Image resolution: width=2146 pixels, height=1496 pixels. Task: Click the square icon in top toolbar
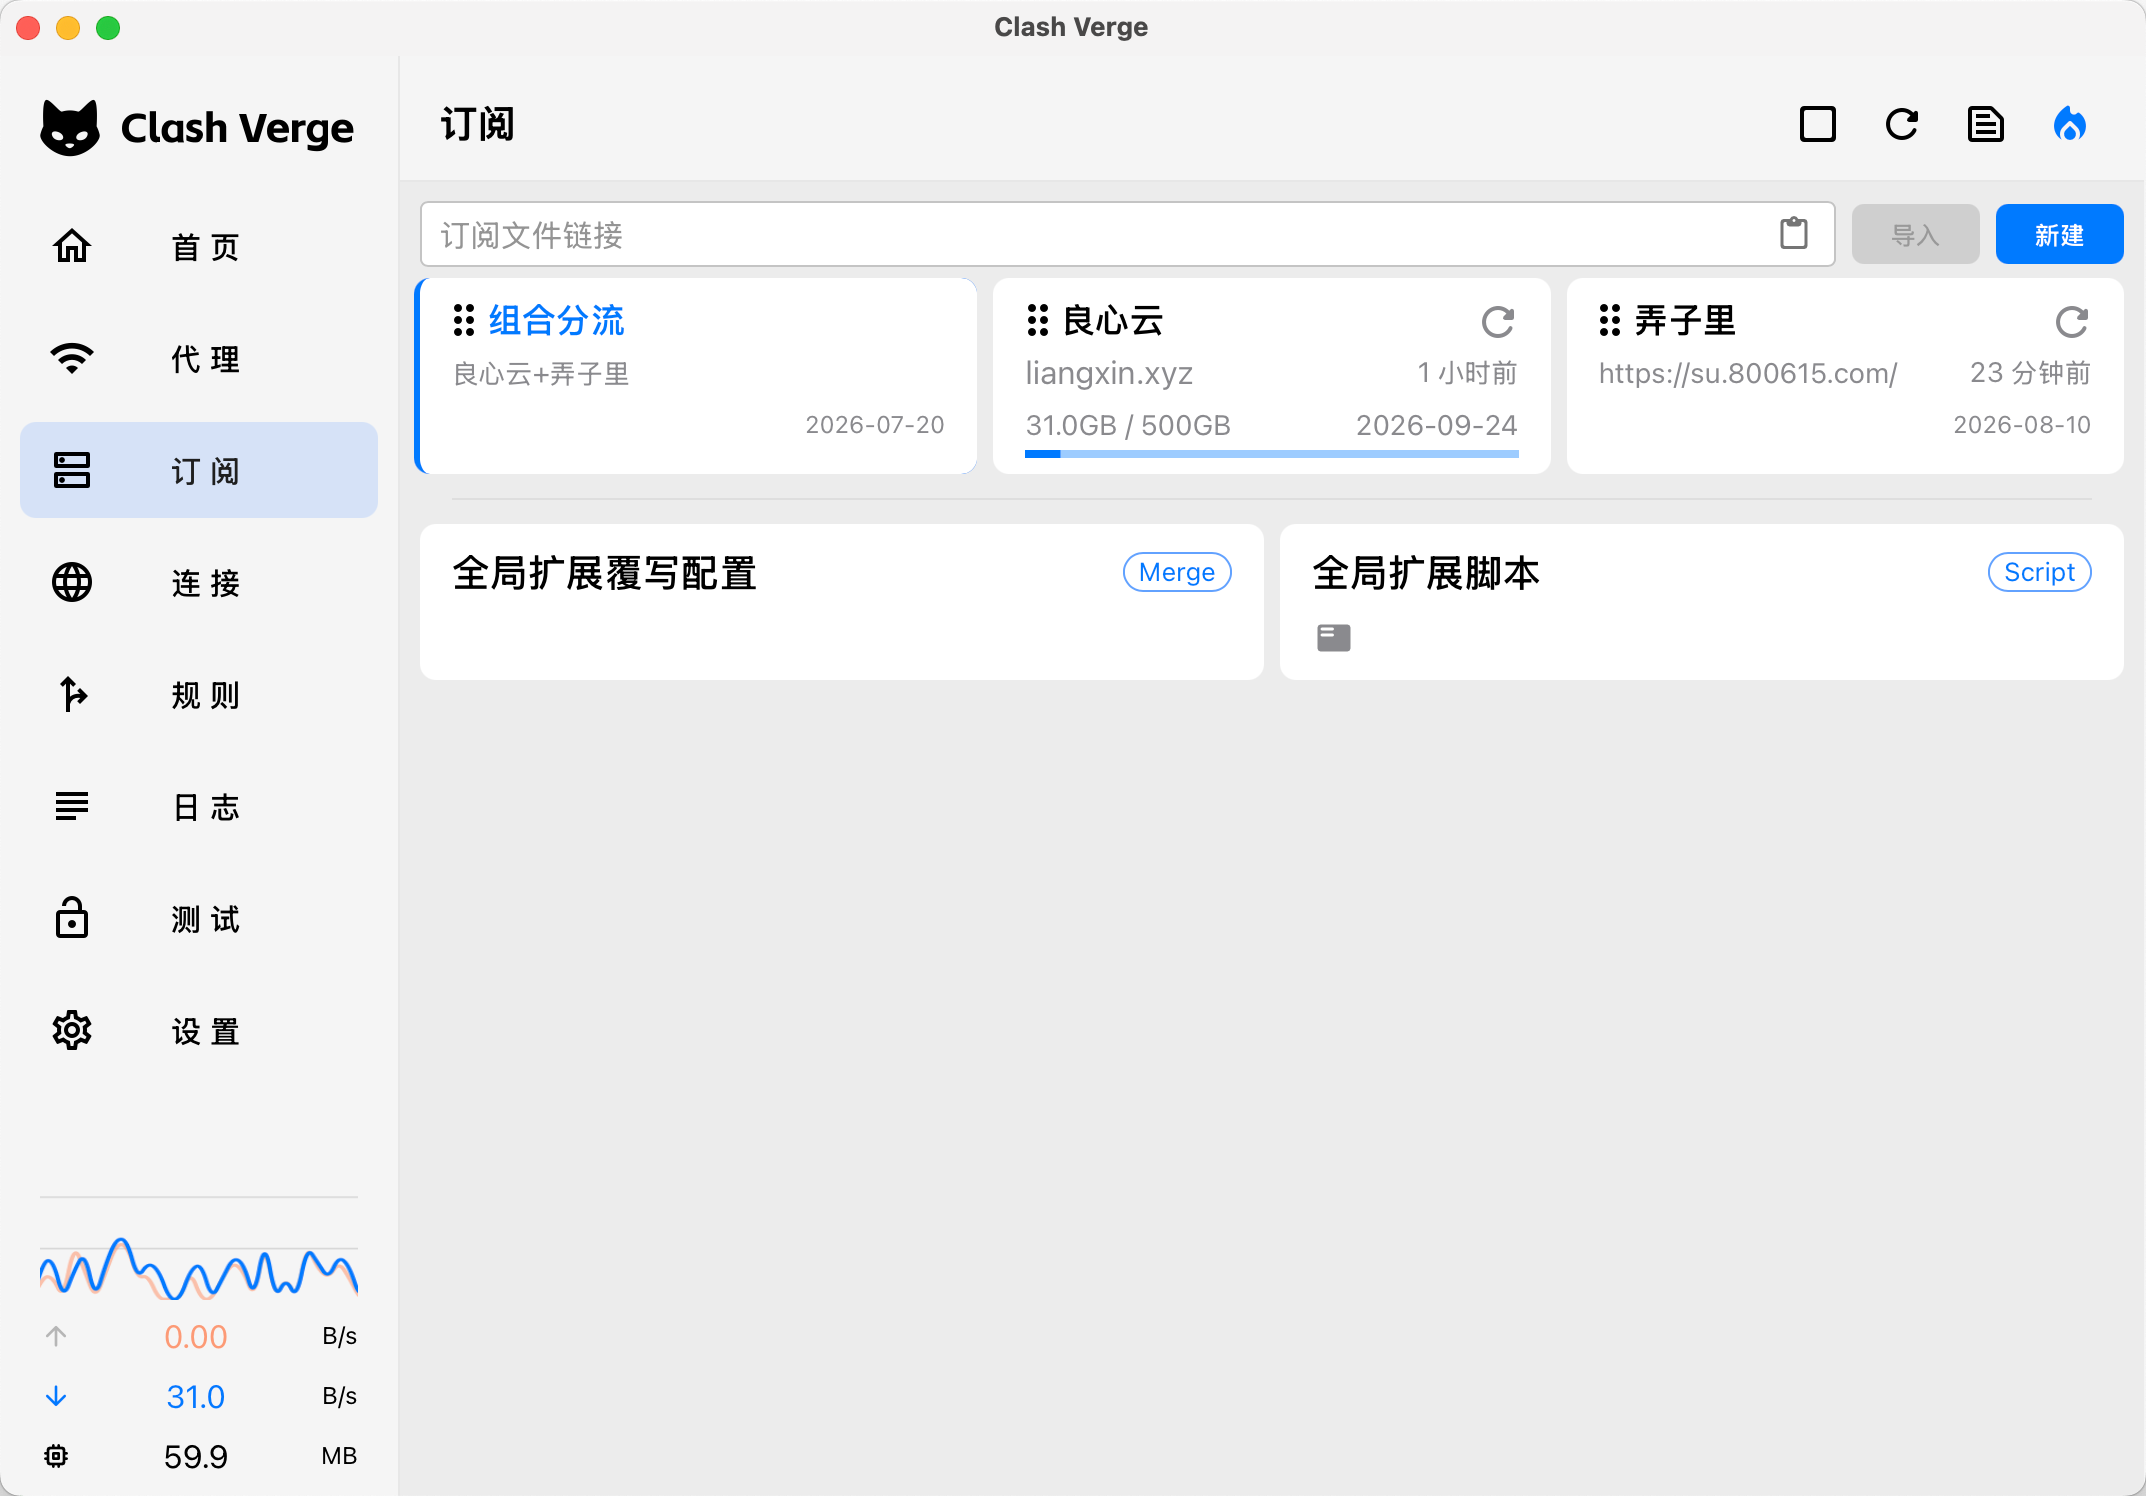point(1818,125)
